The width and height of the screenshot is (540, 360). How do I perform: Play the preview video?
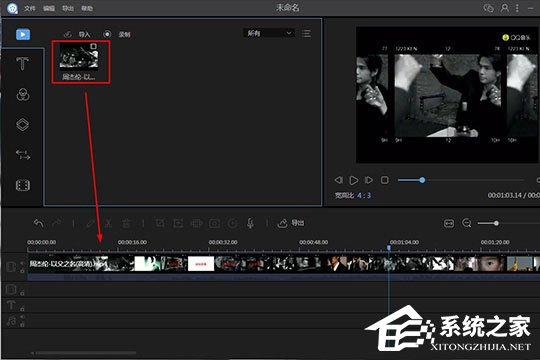(354, 180)
